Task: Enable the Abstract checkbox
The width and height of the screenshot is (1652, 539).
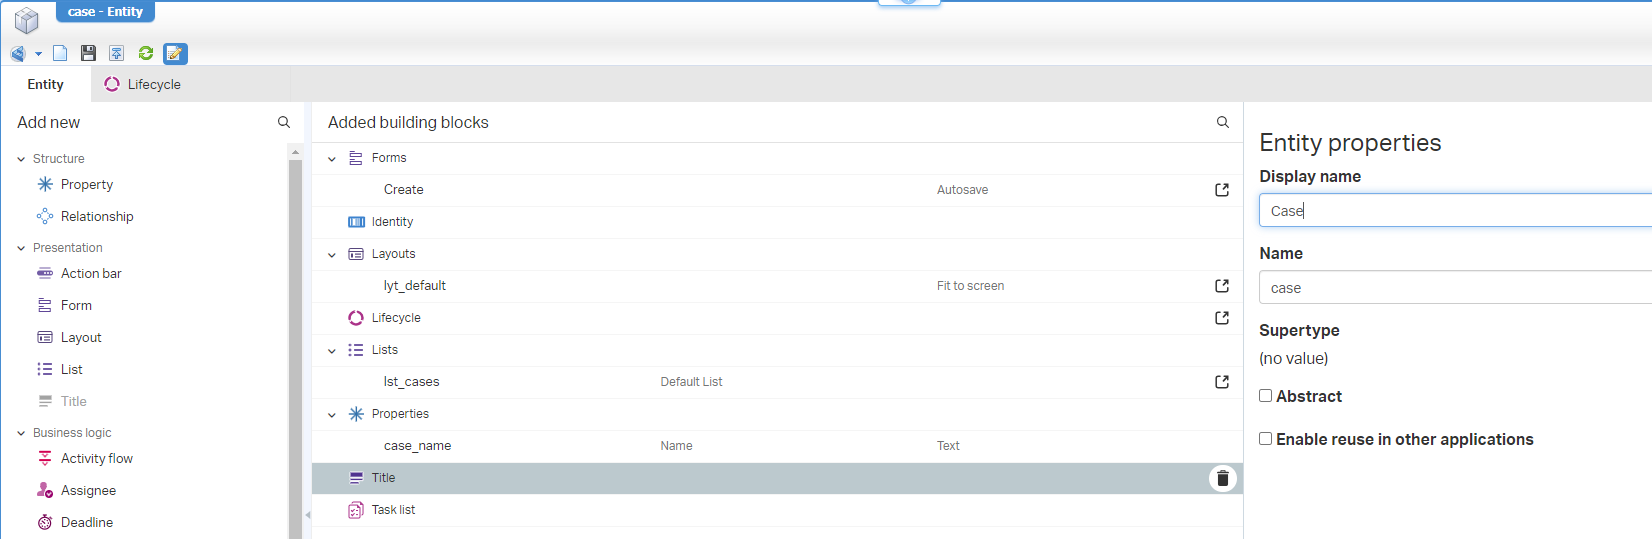Action: 1266,396
